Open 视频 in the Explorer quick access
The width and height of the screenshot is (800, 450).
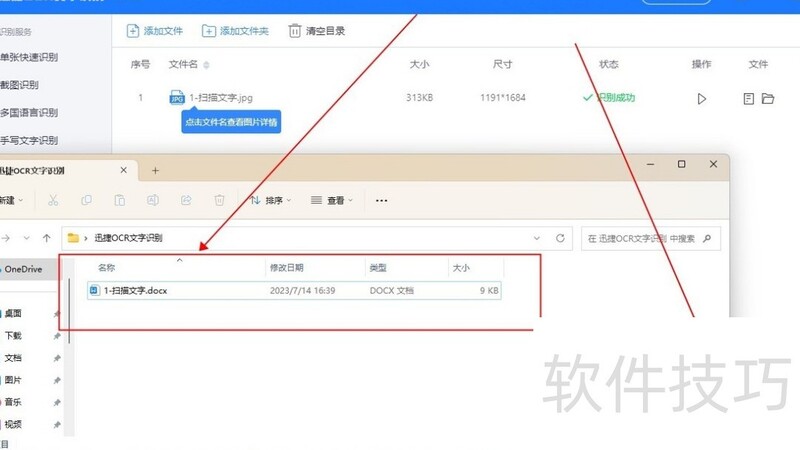(13, 424)
